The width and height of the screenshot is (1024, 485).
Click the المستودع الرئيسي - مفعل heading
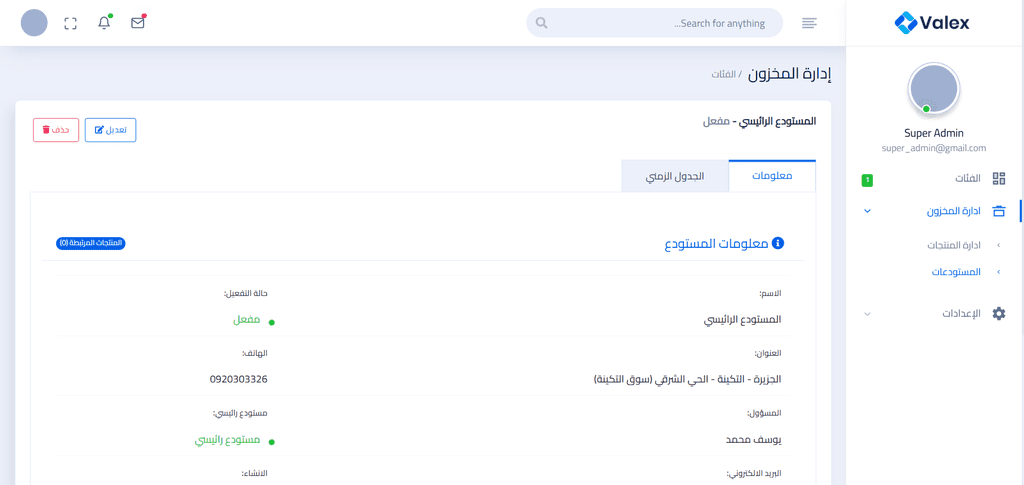pyautogui.click(x=760, y=121)
